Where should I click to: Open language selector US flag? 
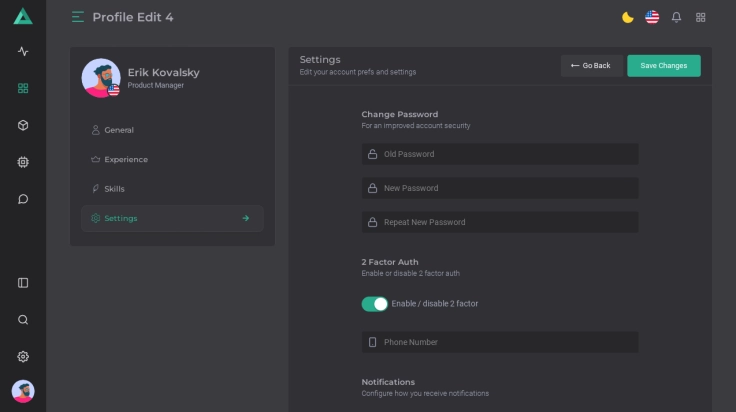(652, 17)
